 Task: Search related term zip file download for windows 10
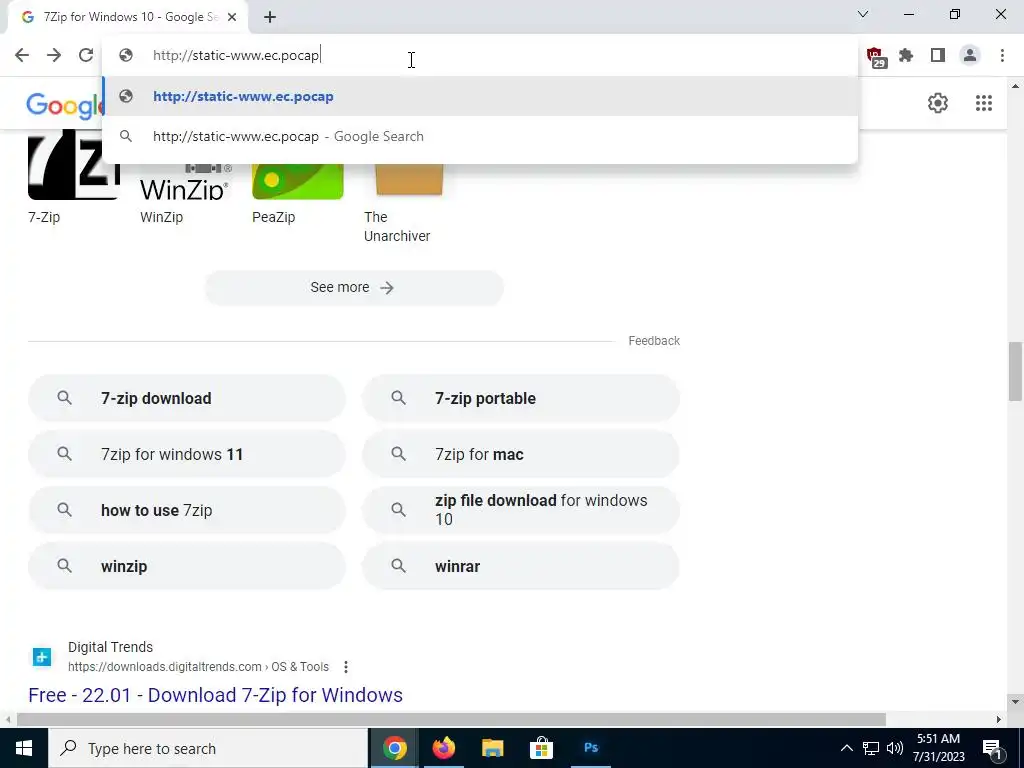520,510
